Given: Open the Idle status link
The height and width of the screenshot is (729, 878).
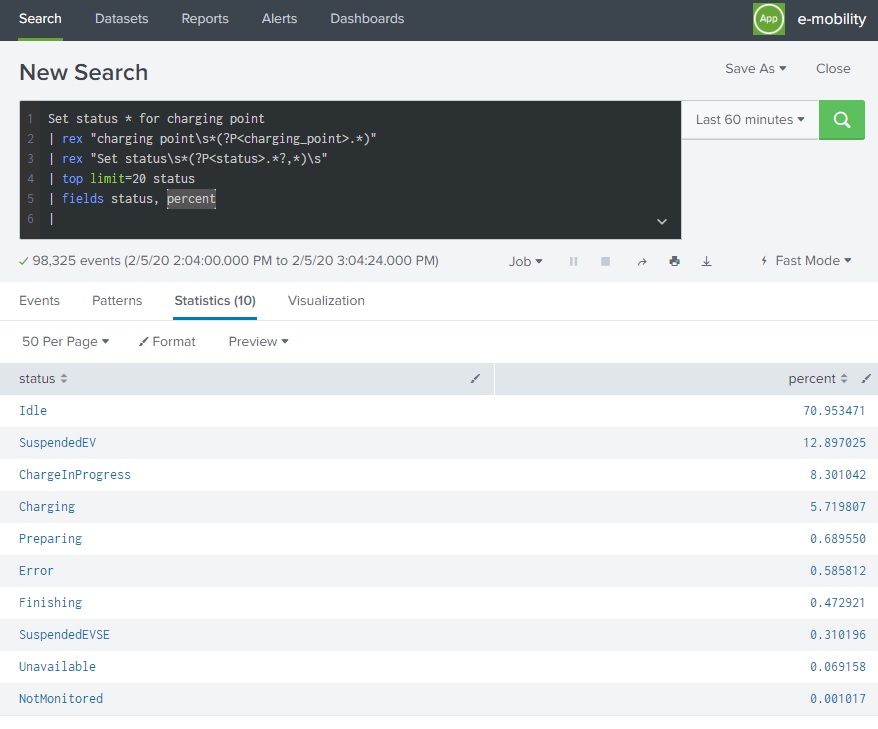Looking at the screenshot, I should click(x=31, y=410).
